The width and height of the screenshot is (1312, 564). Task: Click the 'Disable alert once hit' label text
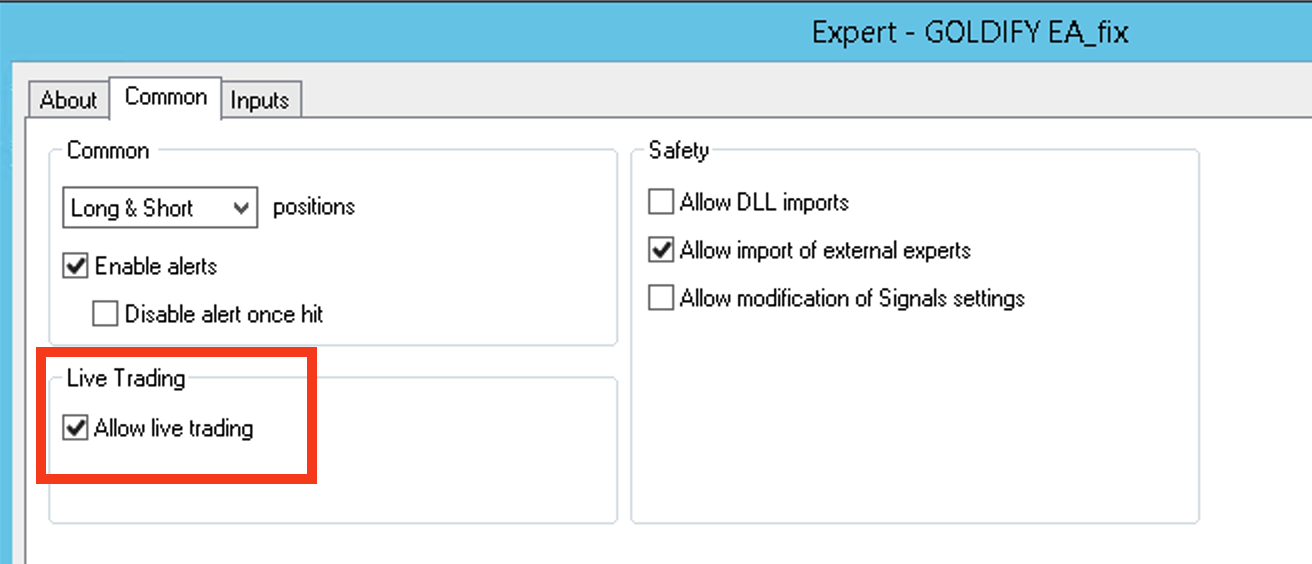(x=224, y=314)
